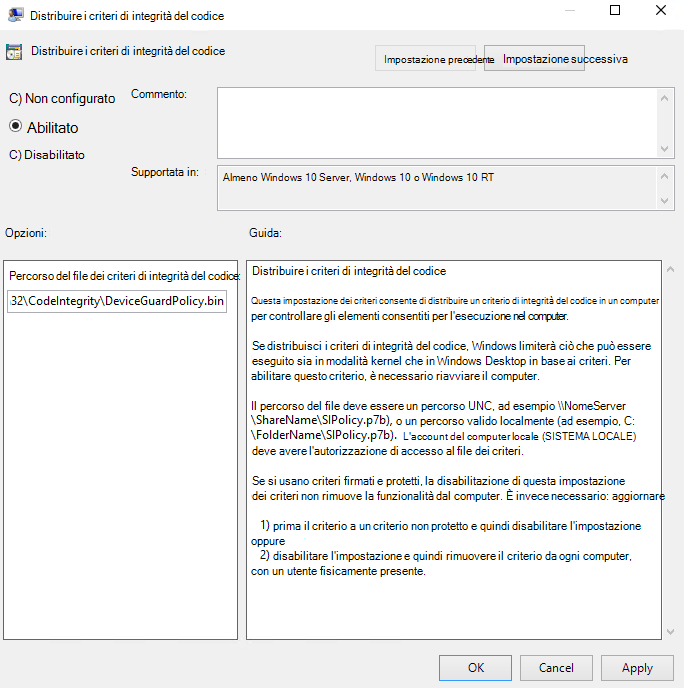The height and width of the screenshot is (688, 684).
Task: Go to Impostazione precedente
Action: coord(425,58)
